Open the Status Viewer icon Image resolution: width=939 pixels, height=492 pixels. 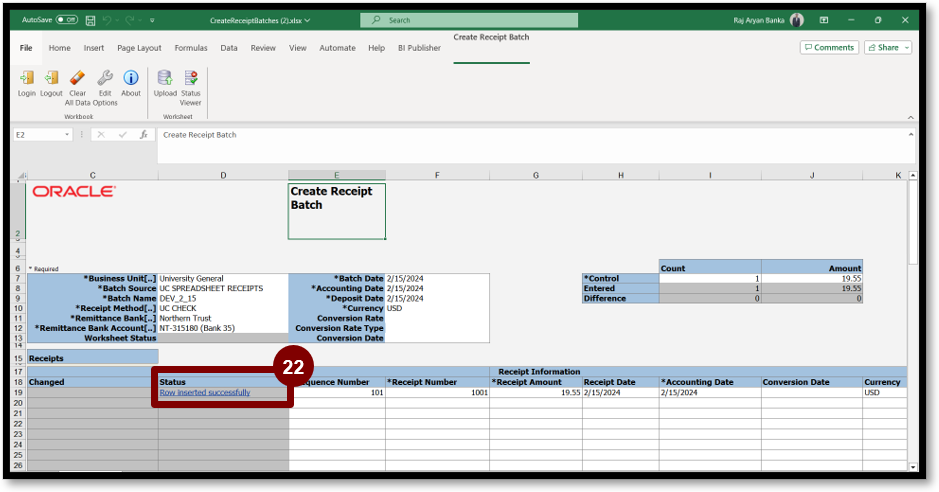click(x=190, y=78)
